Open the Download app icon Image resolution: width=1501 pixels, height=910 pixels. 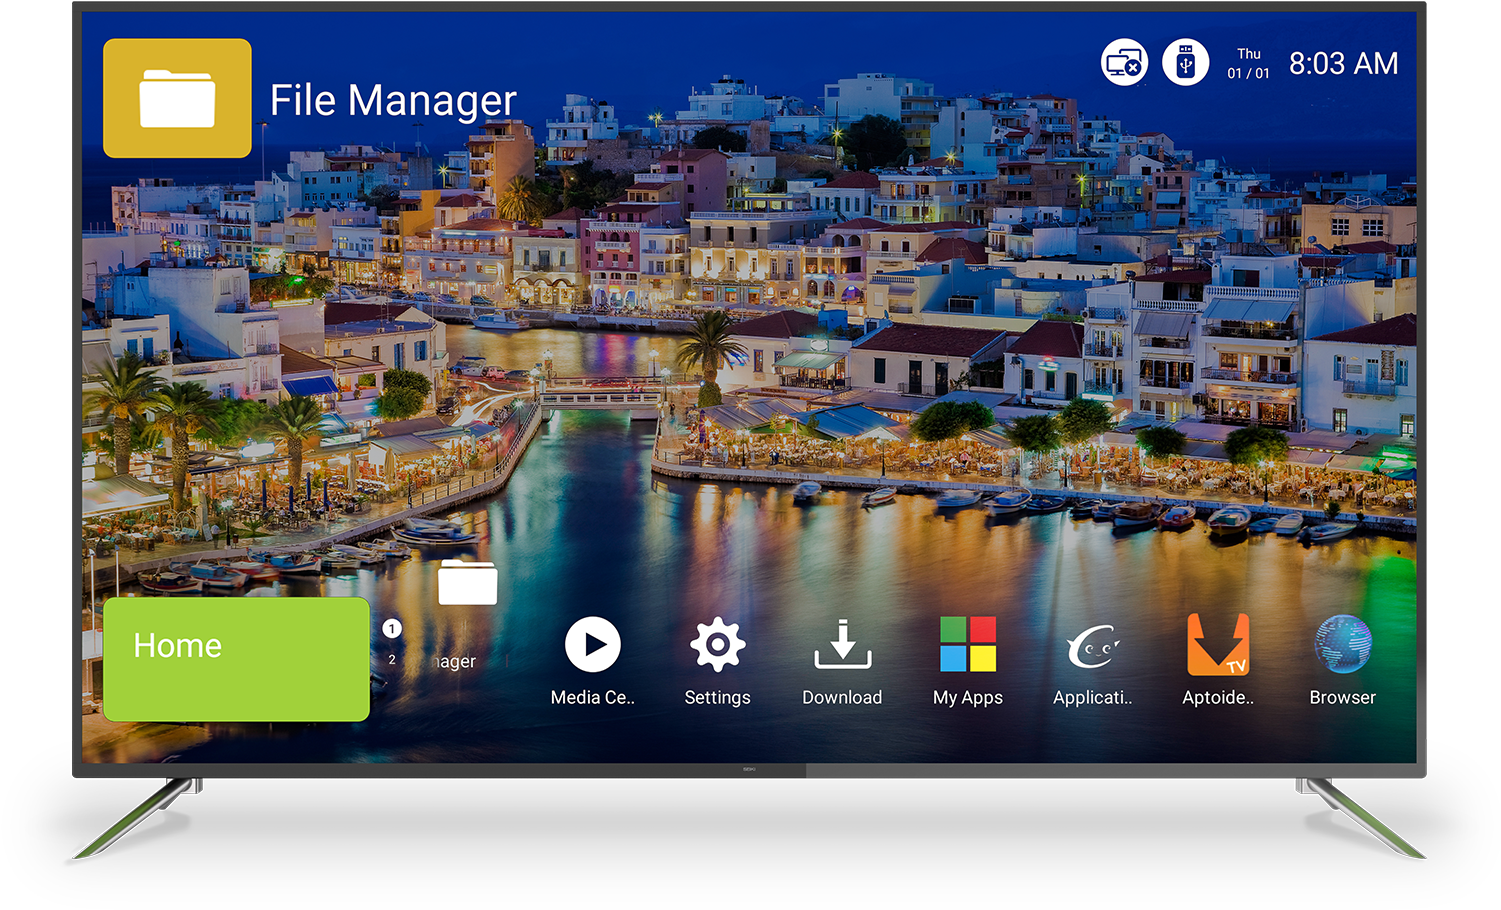click(x=842, y=645)
